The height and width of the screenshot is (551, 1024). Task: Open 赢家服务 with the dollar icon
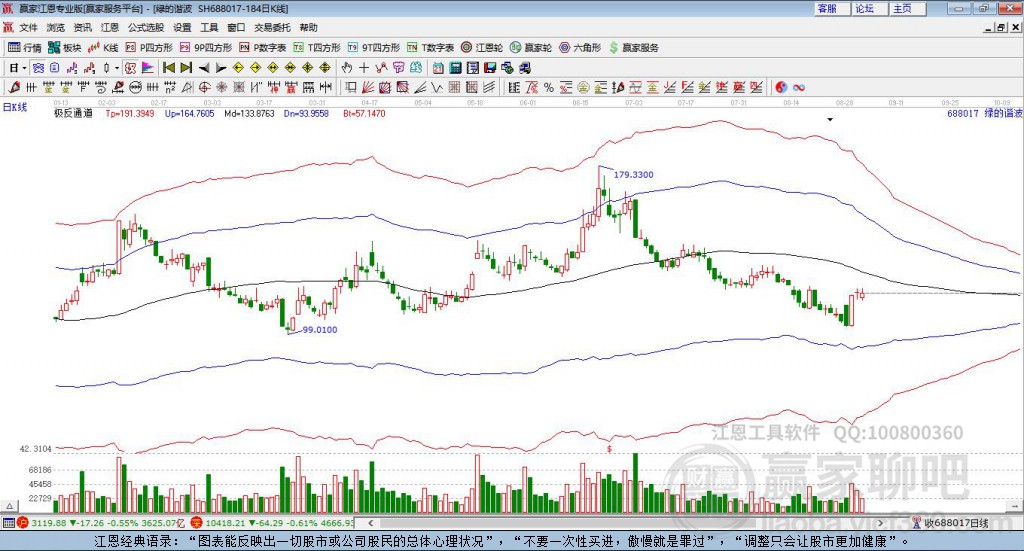click(x=634, y=48)
